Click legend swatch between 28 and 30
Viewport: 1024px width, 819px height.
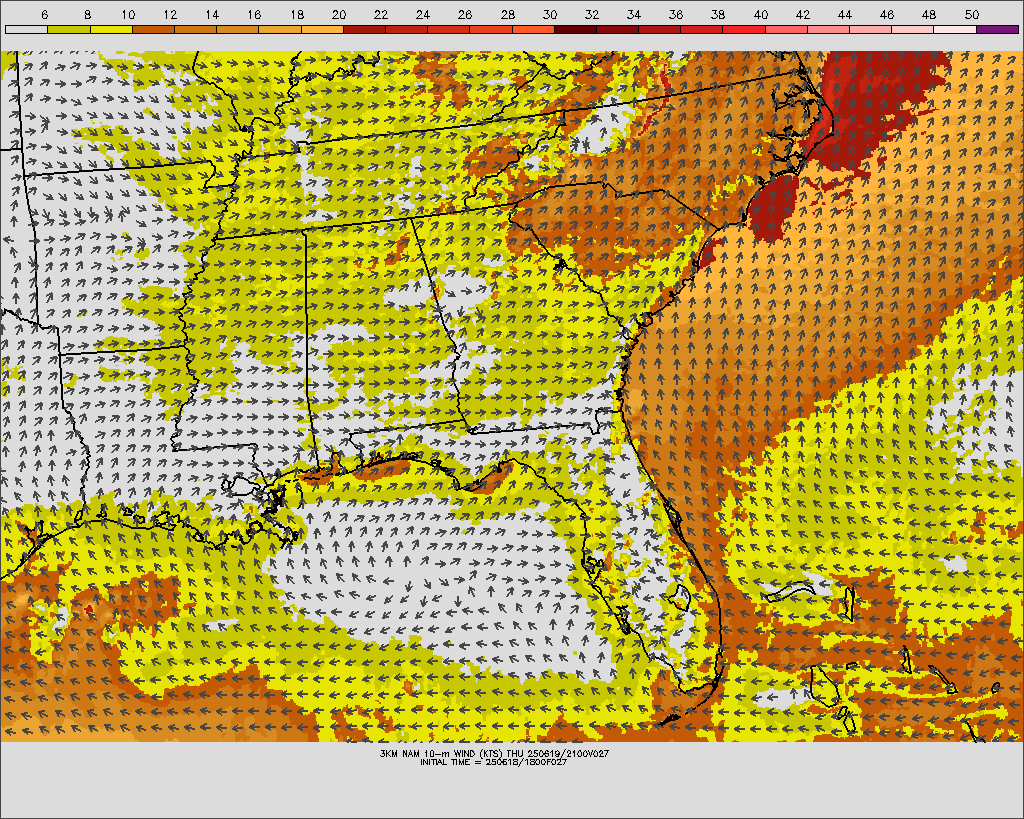point(534,29)
